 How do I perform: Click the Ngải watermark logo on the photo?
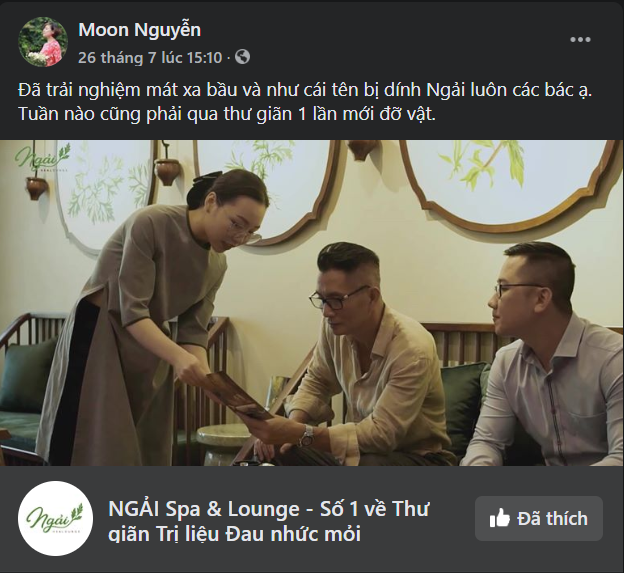(x=42, y=159)
